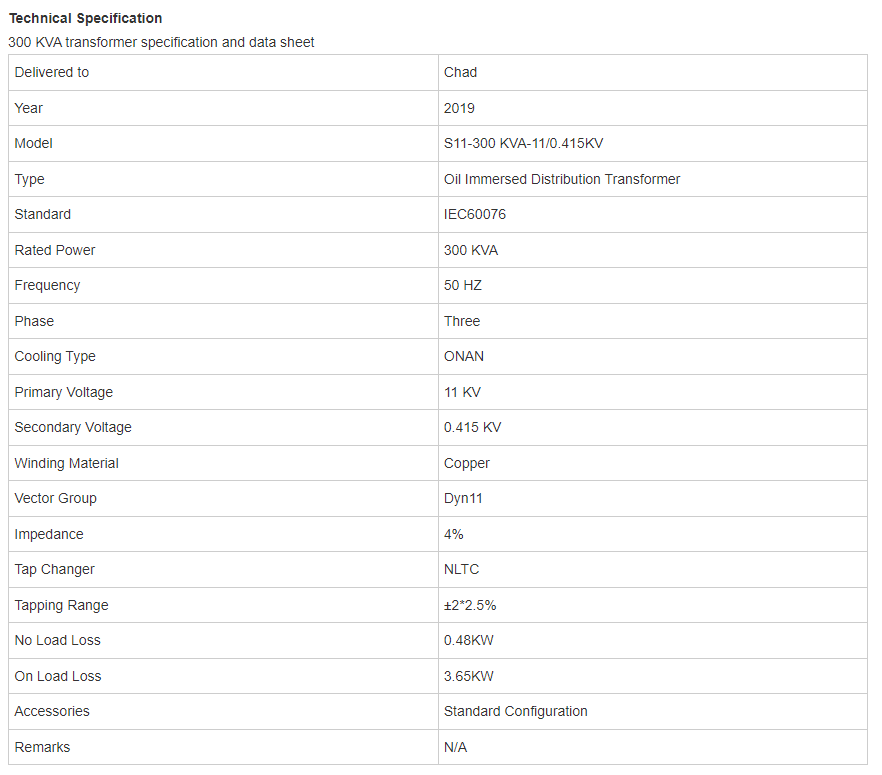Click the NLTC tap changer value

[x=461, y=569]
